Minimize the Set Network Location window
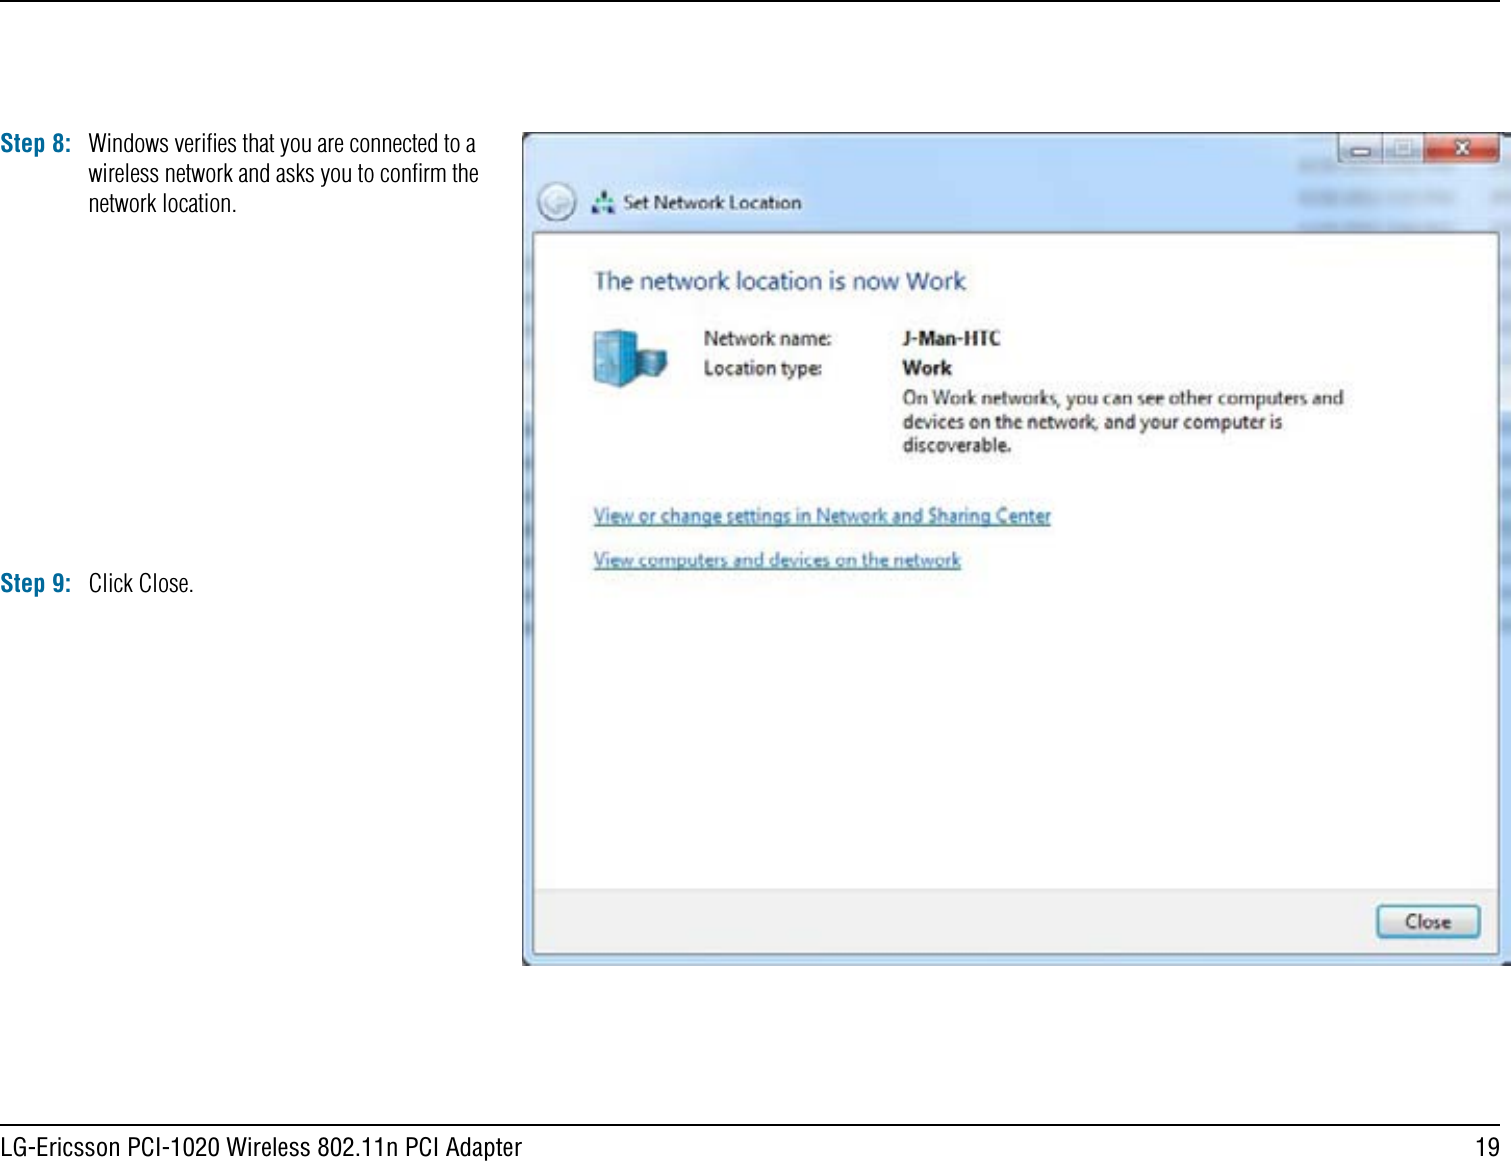Screen dimensions: 1511x1161 pos(1360,150)
